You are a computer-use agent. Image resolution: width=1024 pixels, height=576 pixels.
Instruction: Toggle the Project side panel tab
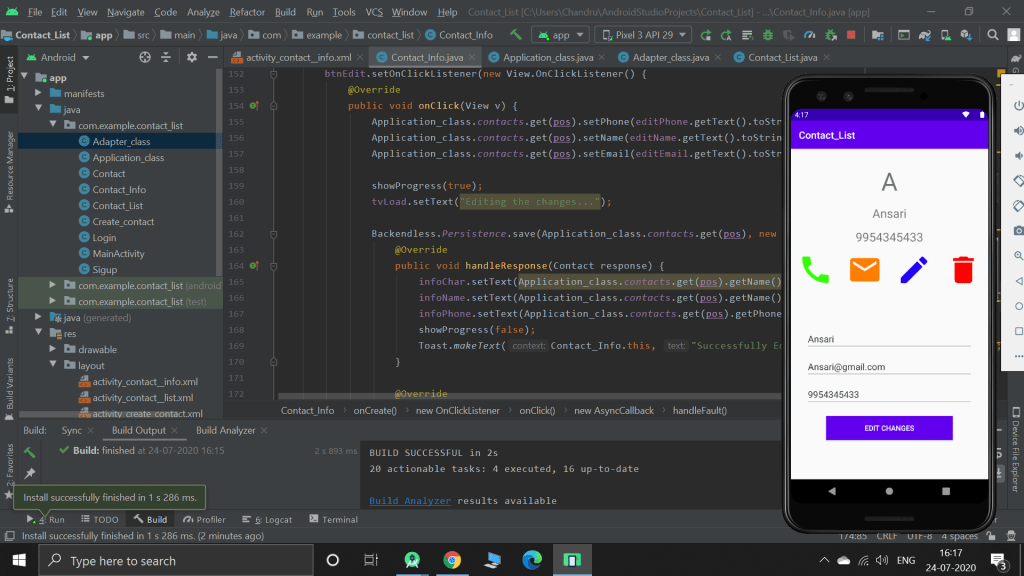(10, 75)
